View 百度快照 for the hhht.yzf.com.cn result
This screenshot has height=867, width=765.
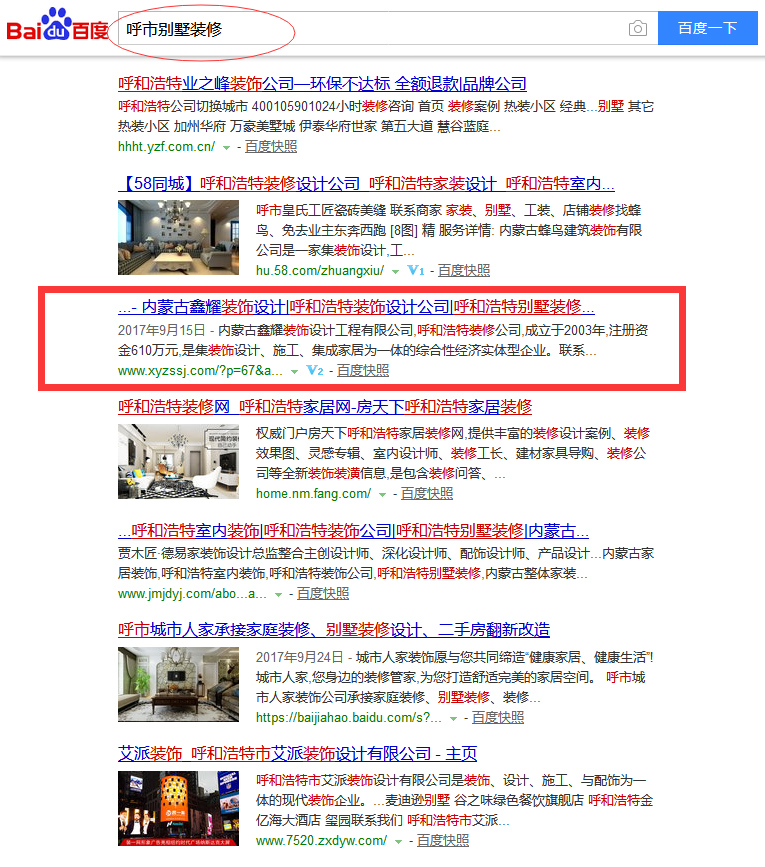tap(271, 147)
